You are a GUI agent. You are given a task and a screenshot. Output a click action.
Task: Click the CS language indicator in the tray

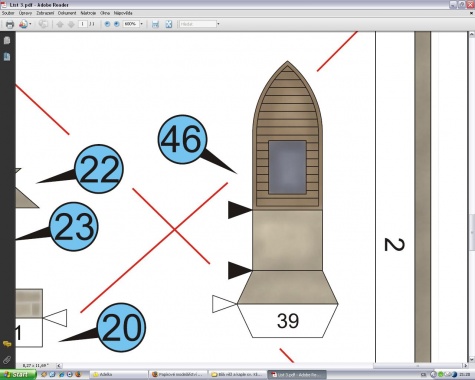[423, 375]
